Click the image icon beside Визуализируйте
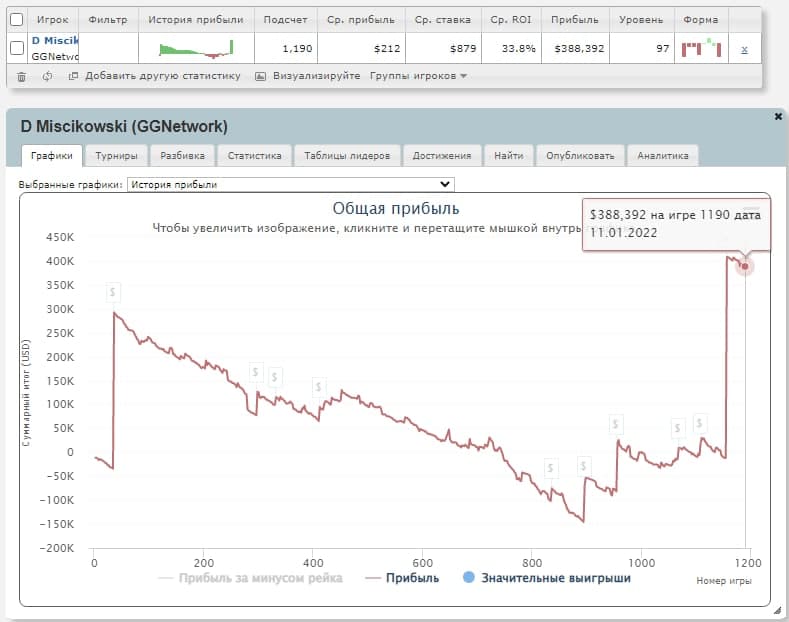This screenshot has width=789, height=622. click(x=261, y=76)
